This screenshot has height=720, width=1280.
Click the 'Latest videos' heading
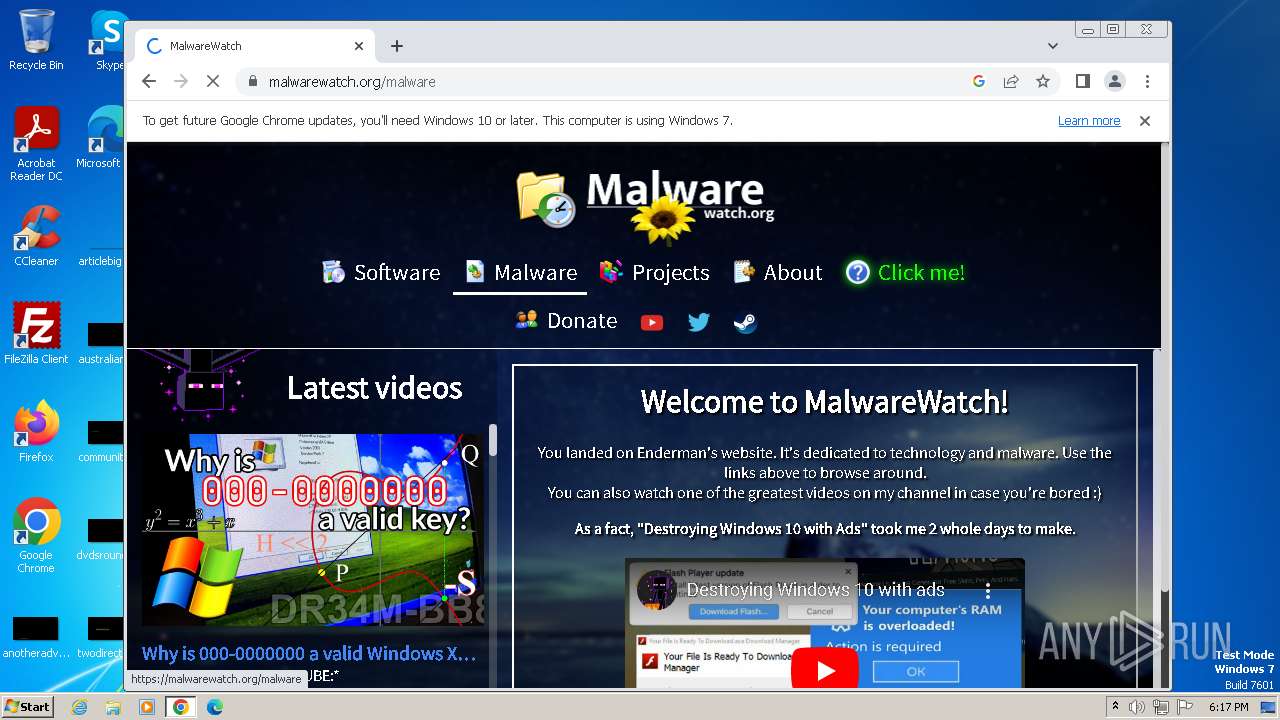(x=374, y=388)
